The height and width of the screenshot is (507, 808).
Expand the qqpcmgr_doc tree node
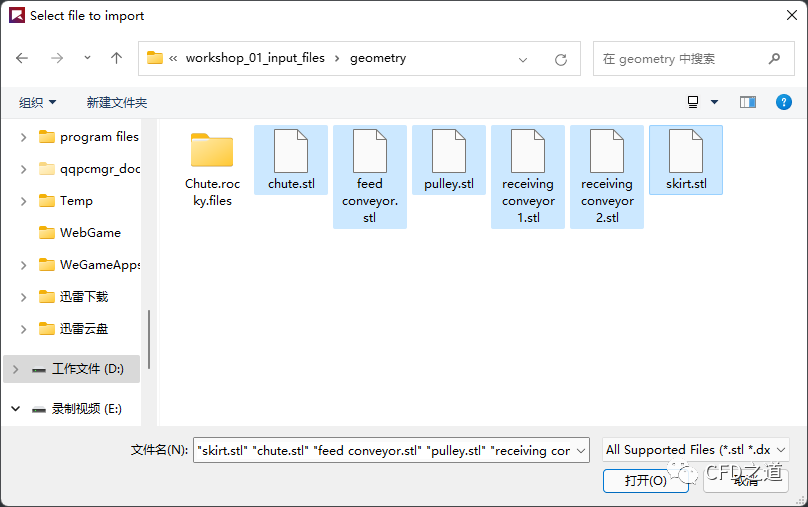coord(23,169)
